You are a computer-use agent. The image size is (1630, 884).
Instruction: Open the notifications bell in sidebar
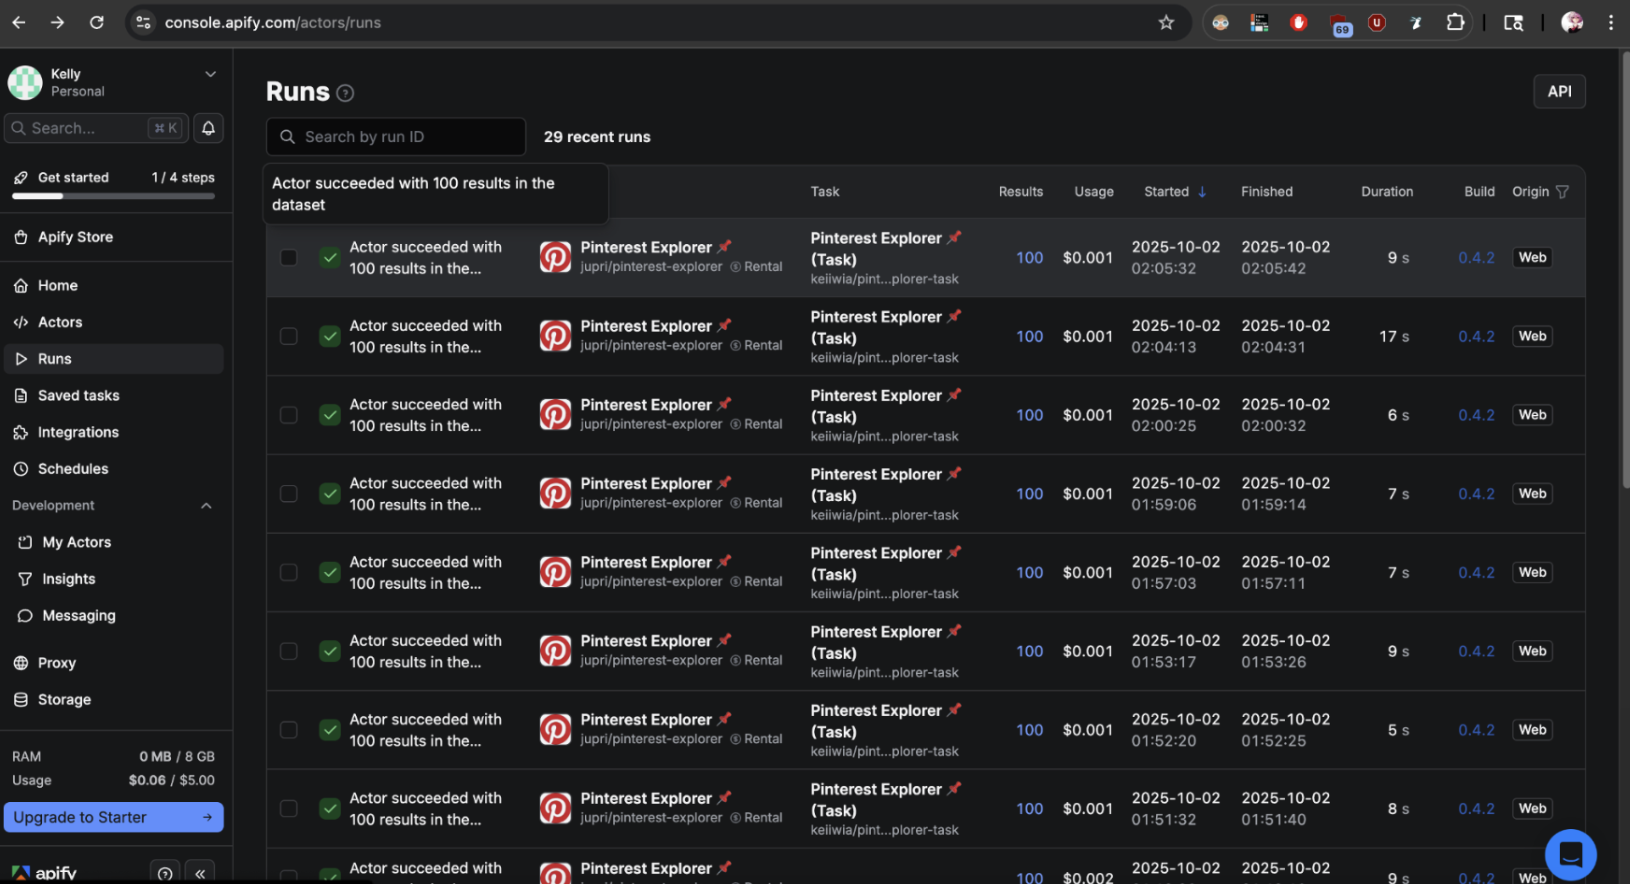(208, 128)
